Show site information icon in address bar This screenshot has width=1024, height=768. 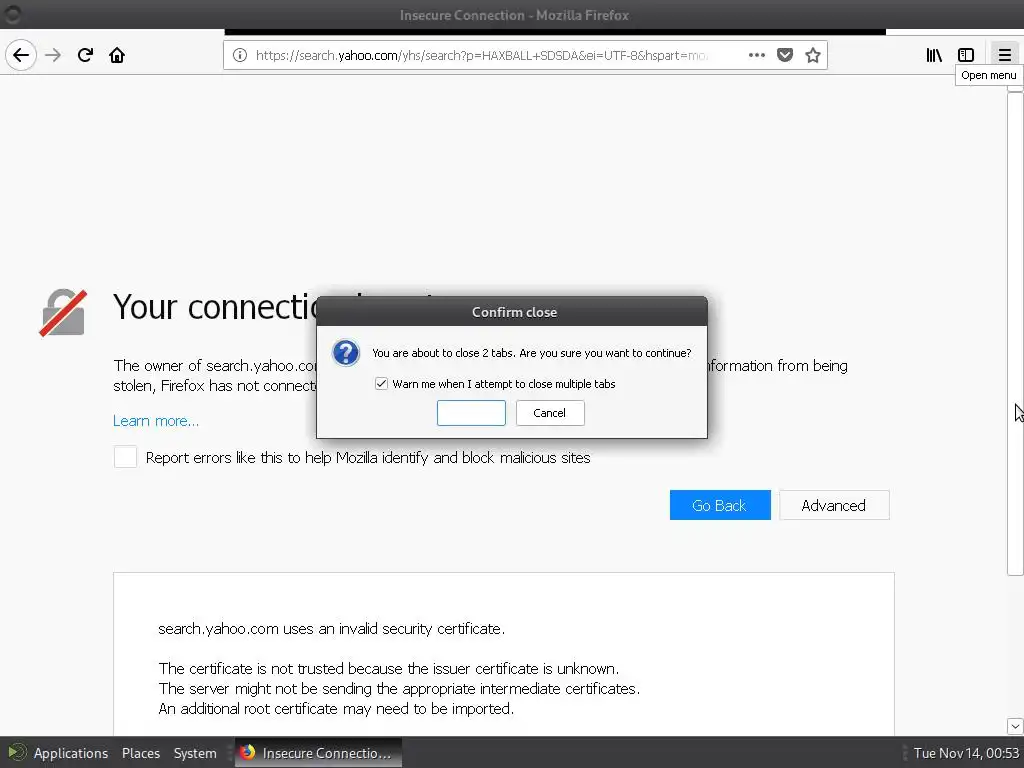240,56
